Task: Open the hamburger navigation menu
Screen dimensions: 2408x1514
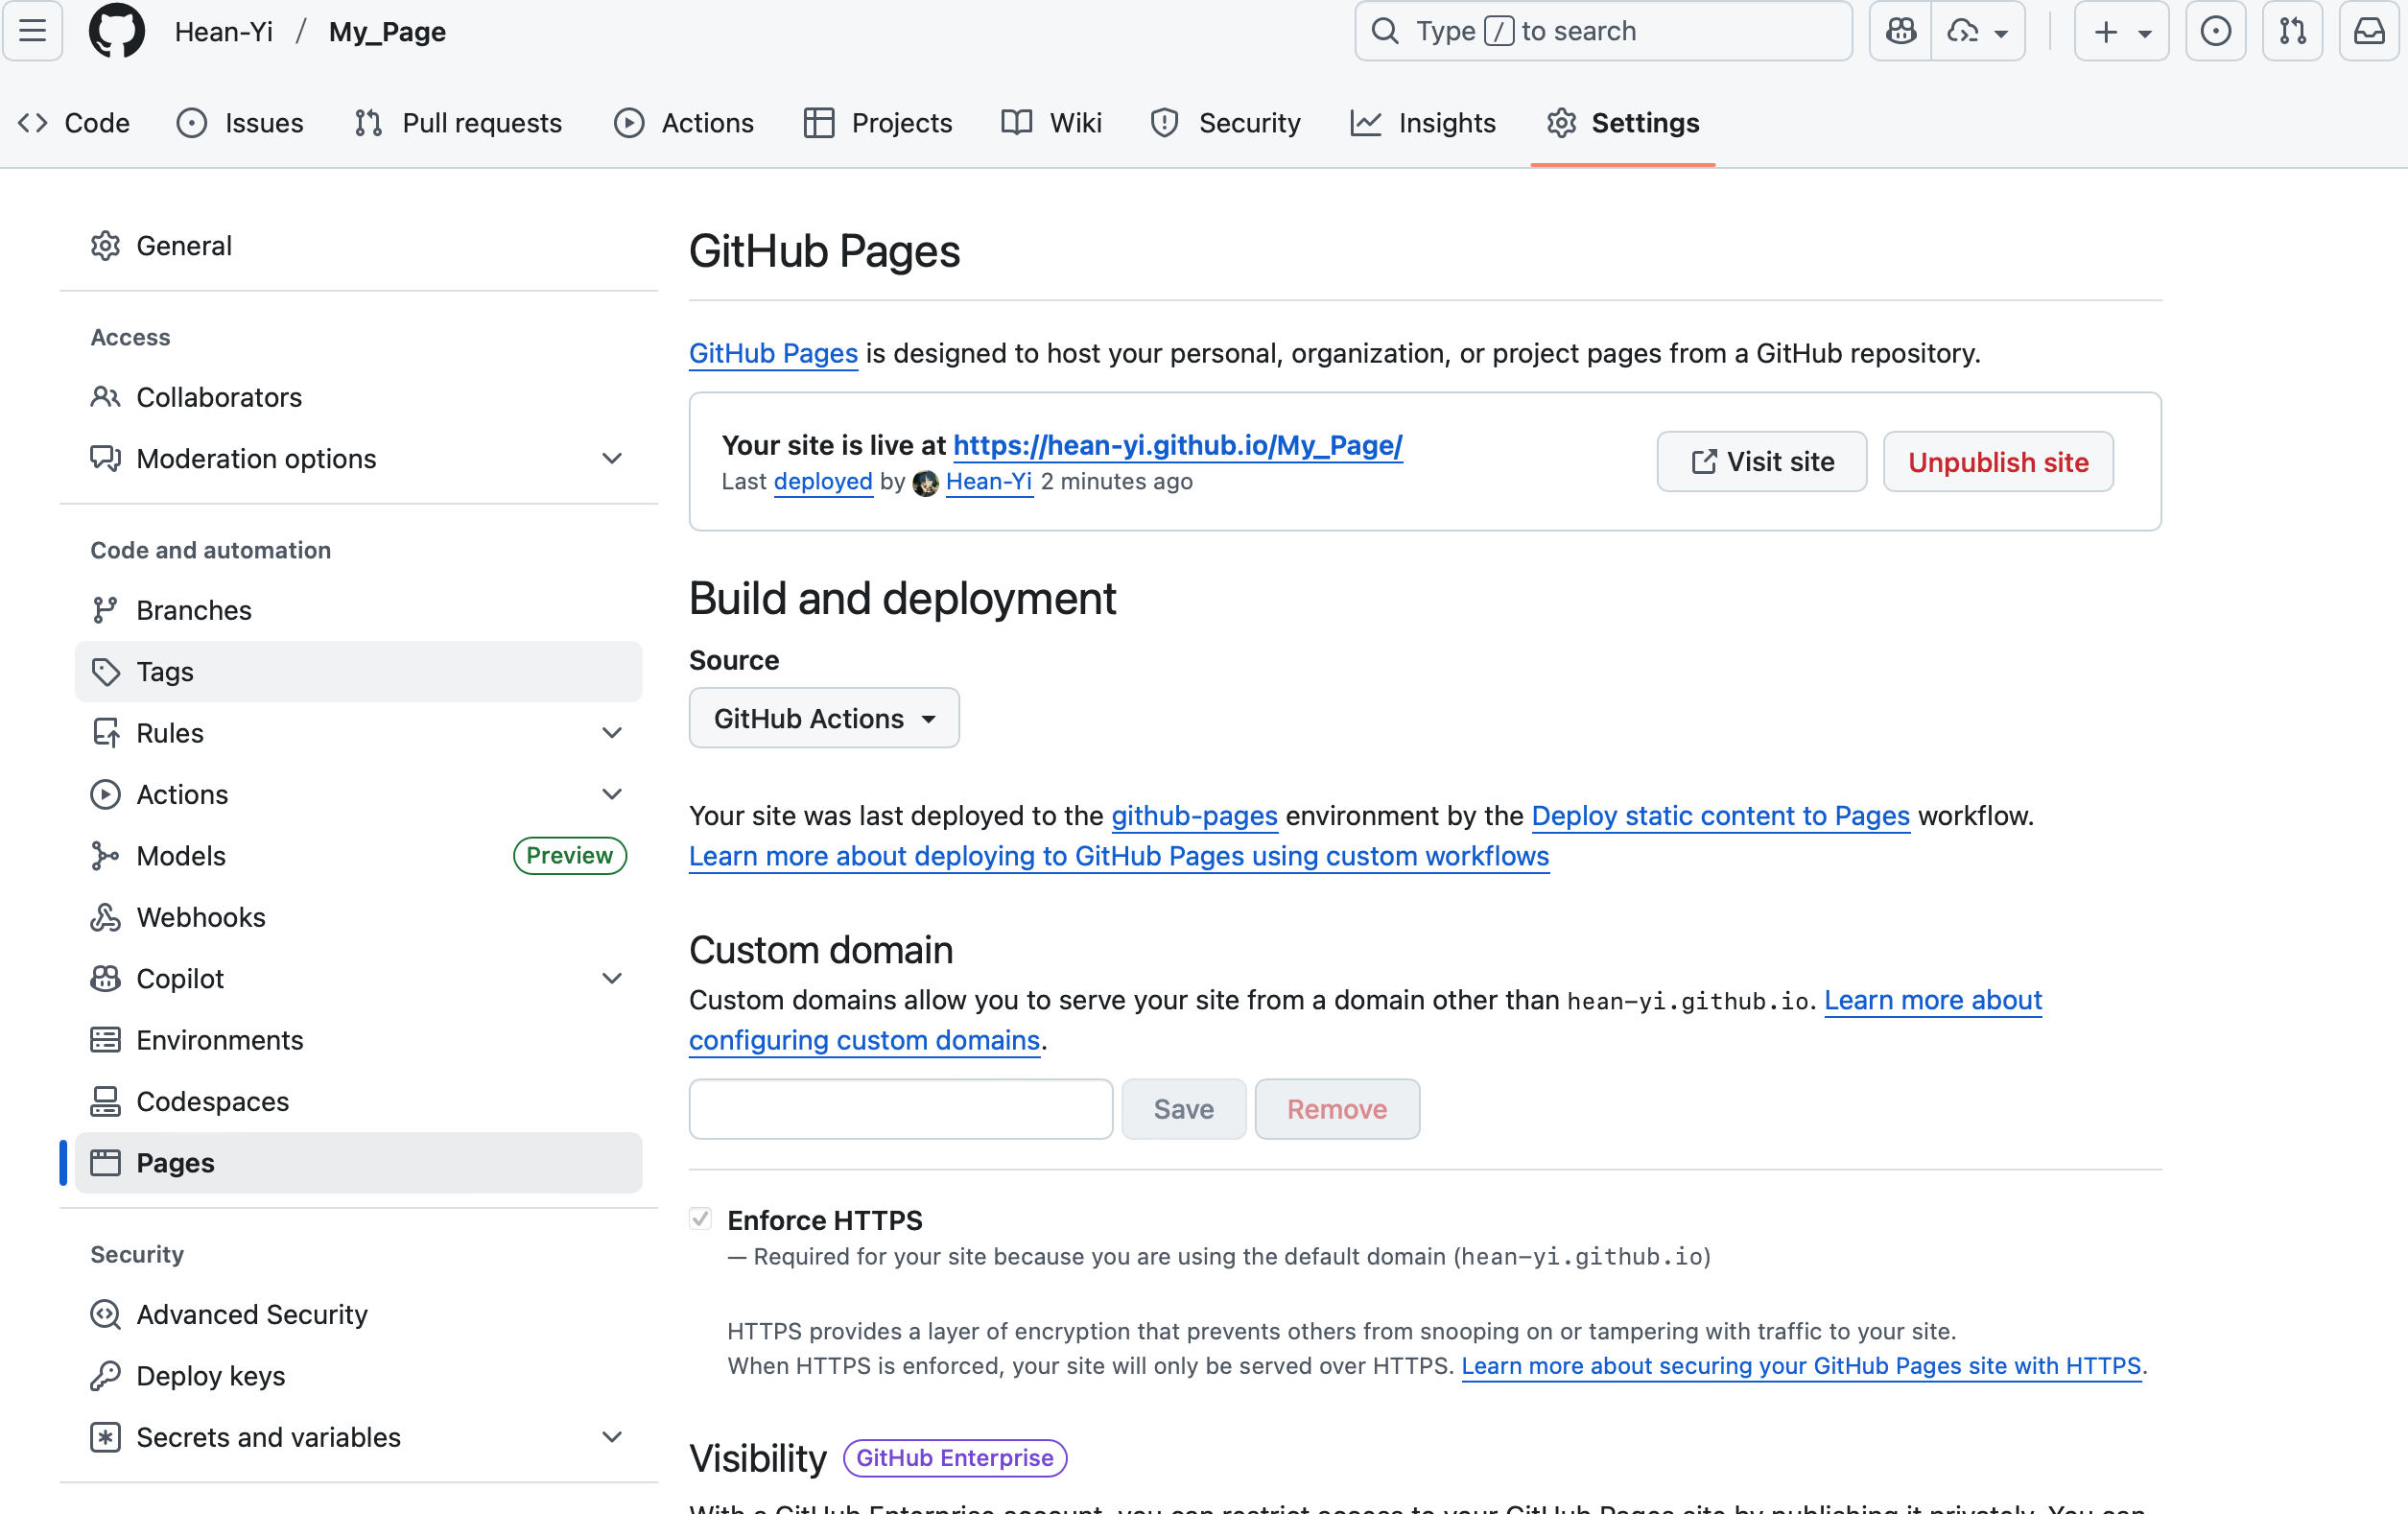Action: point(33,31)
